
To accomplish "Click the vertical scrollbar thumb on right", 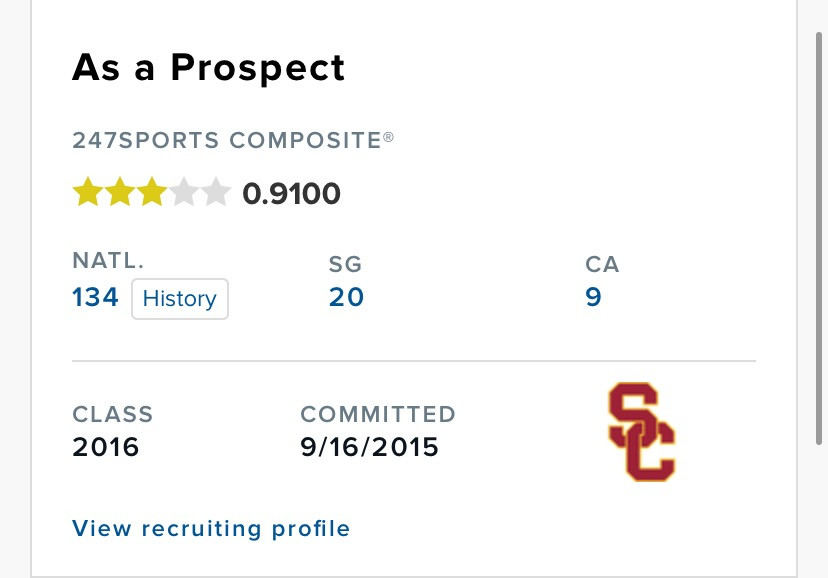I will [818, 239].
